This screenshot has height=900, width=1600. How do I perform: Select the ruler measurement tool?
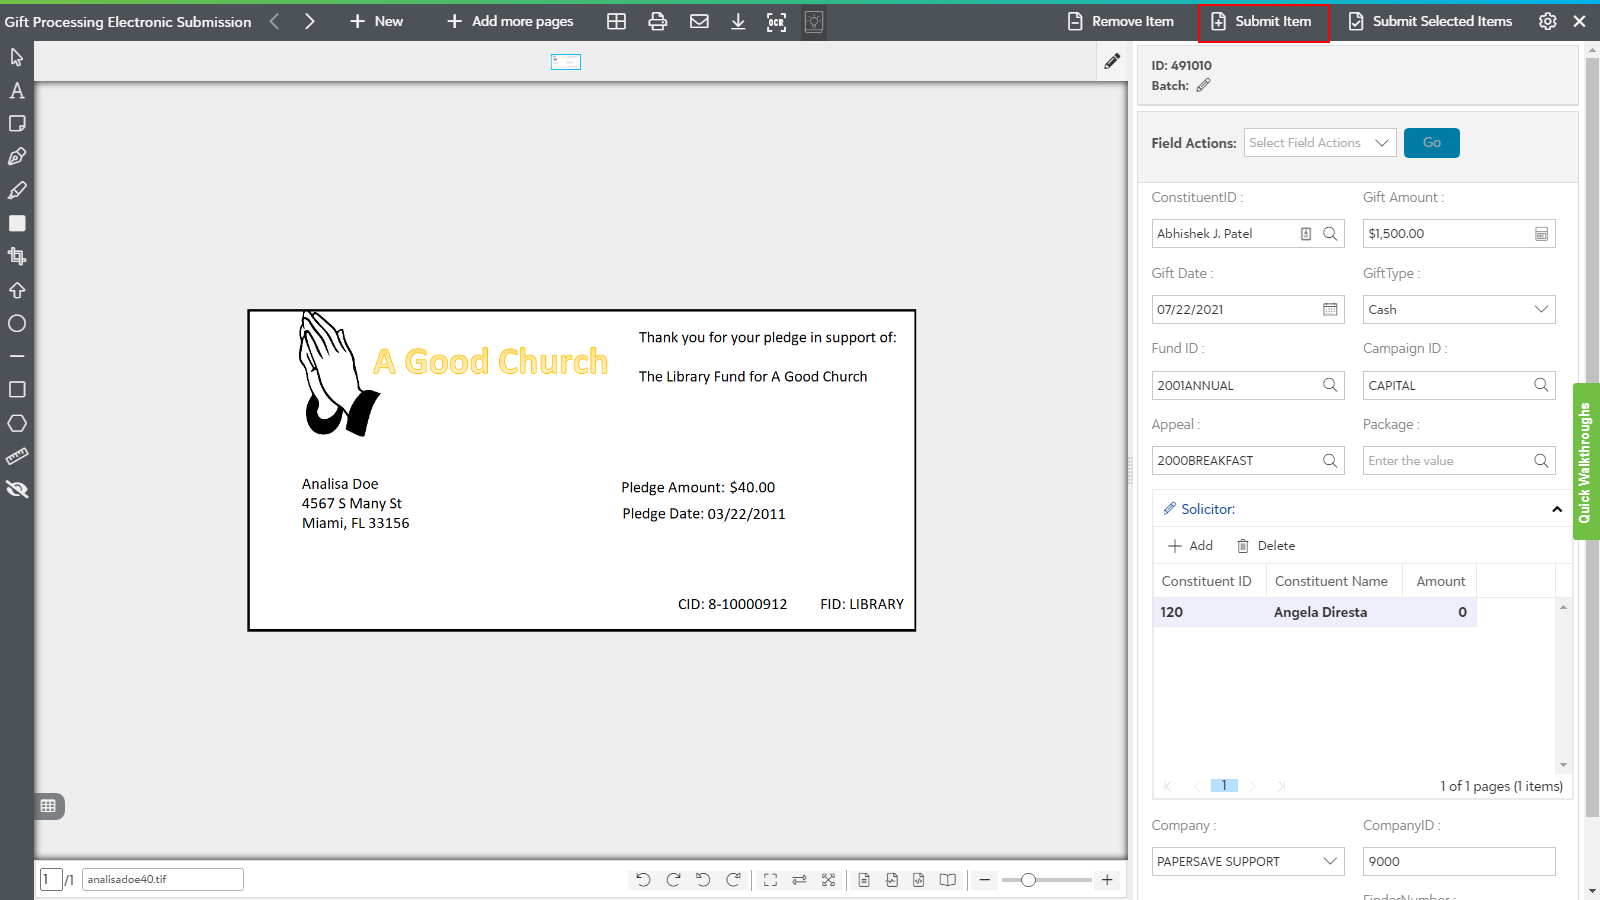tap(17, 457)
